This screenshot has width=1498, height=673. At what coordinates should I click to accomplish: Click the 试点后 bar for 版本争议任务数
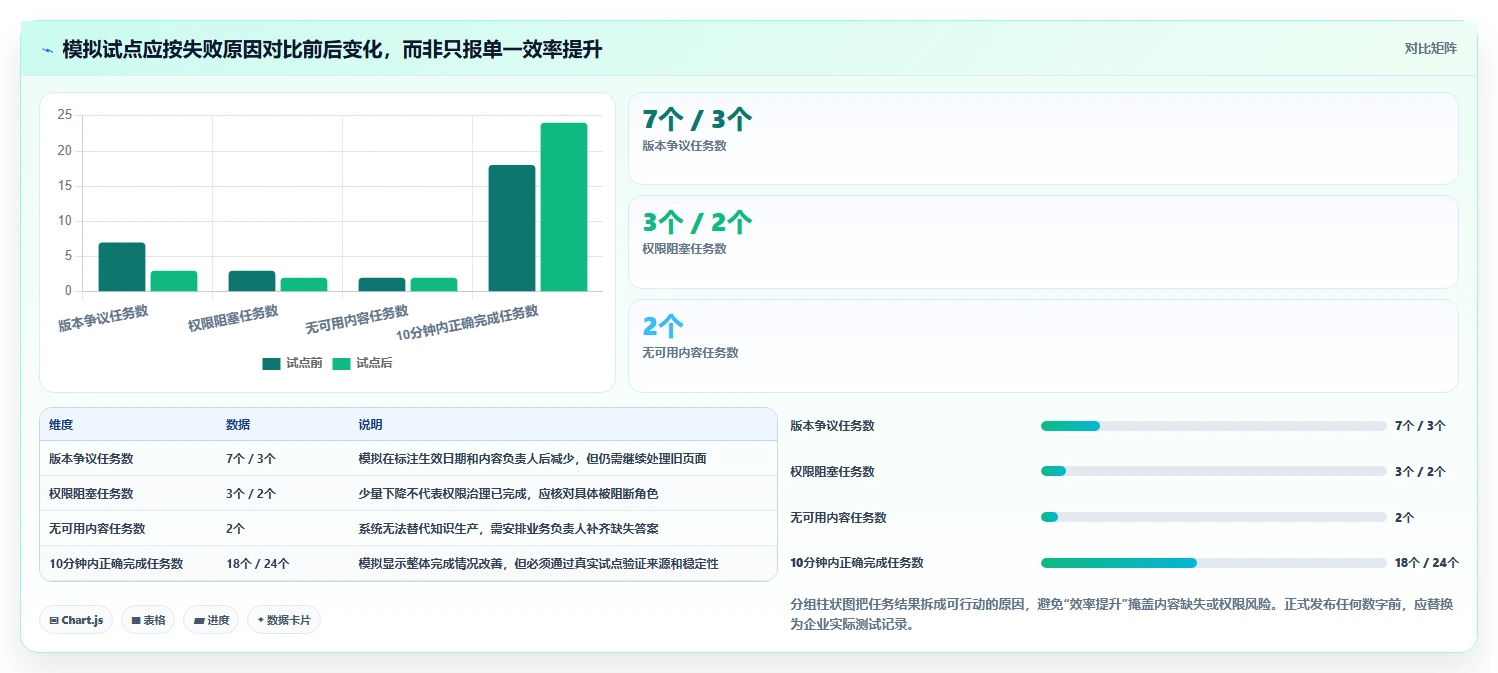coord(174,281)
